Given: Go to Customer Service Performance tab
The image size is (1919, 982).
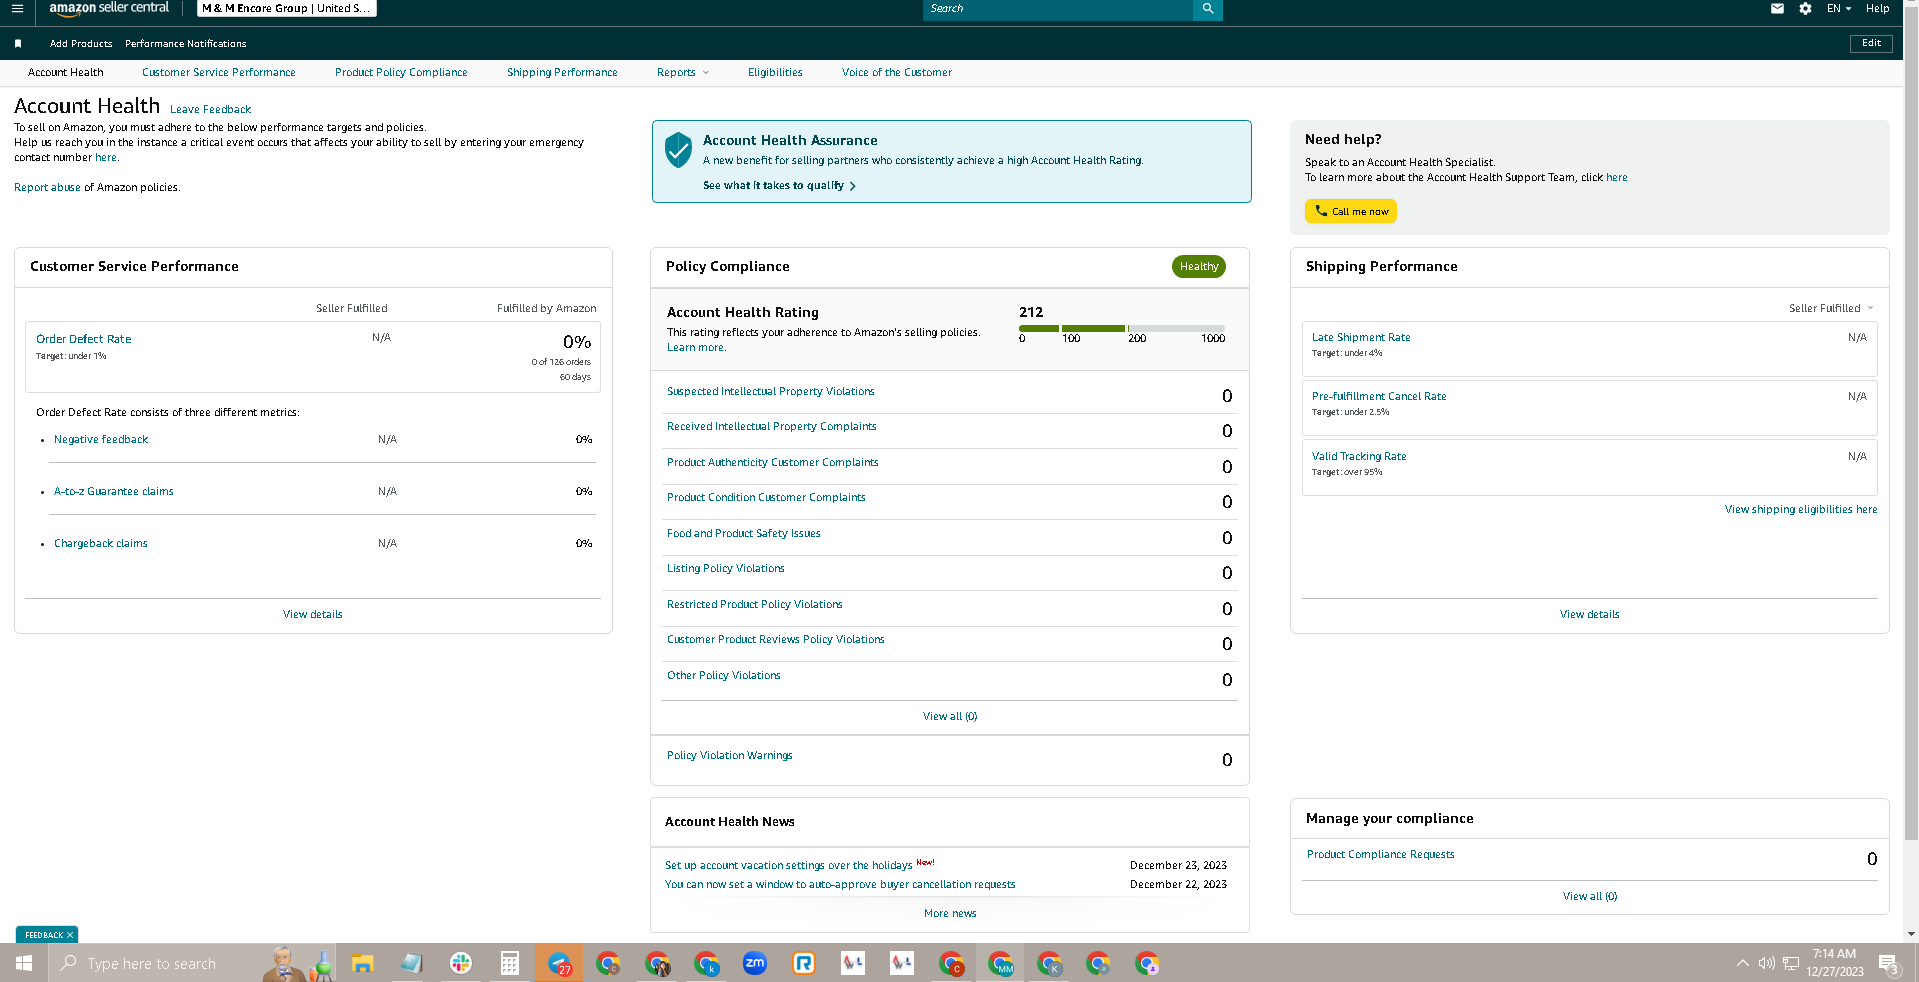Looking at the screenshot, I should (219, 72).
